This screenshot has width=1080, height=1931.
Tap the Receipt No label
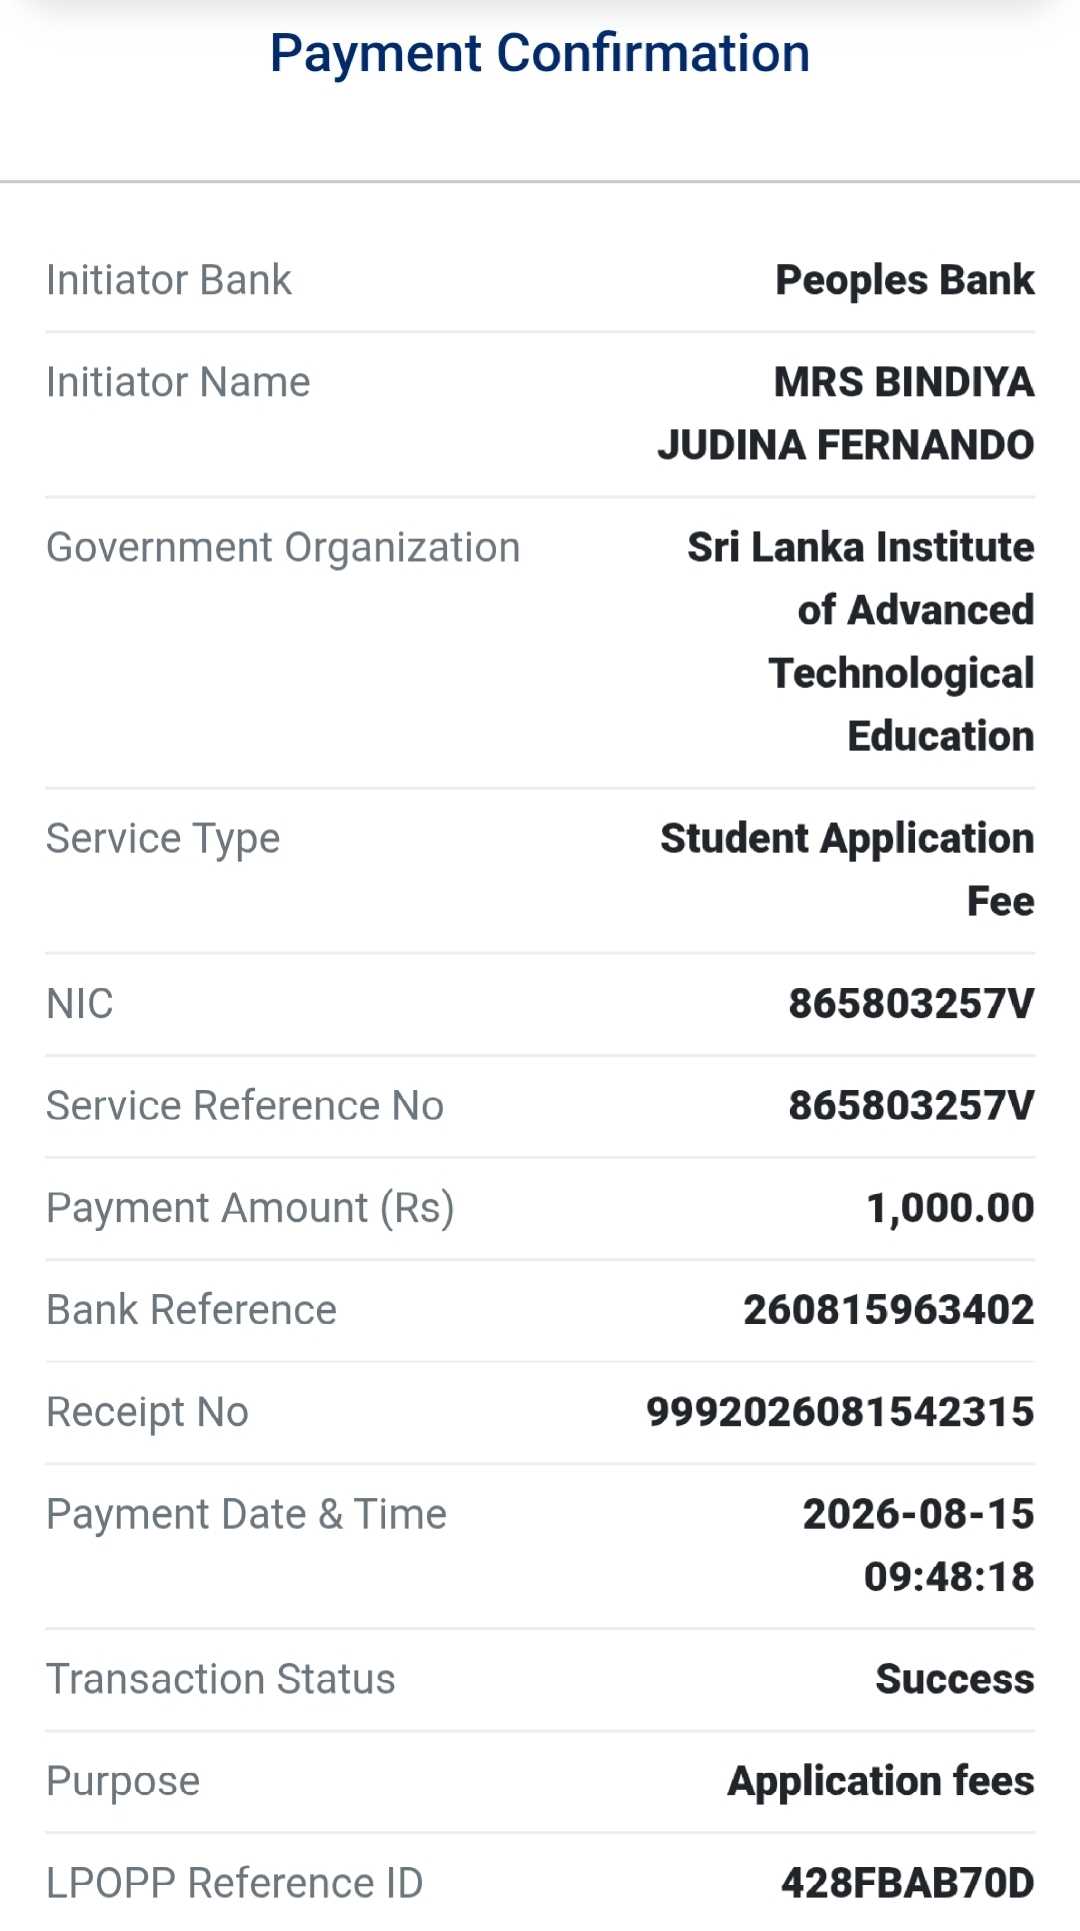tap(147, 1413)
